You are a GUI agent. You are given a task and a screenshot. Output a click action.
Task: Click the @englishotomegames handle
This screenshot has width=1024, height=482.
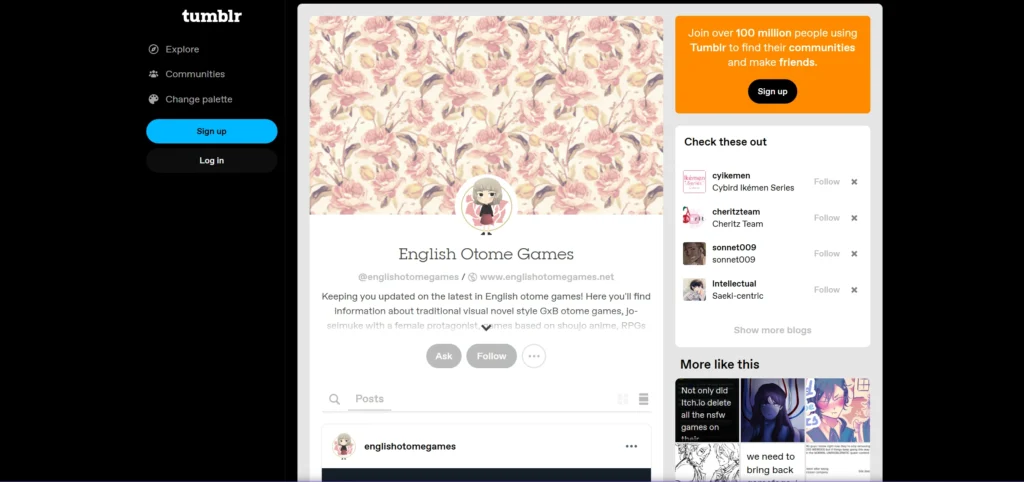pos(408,277)
